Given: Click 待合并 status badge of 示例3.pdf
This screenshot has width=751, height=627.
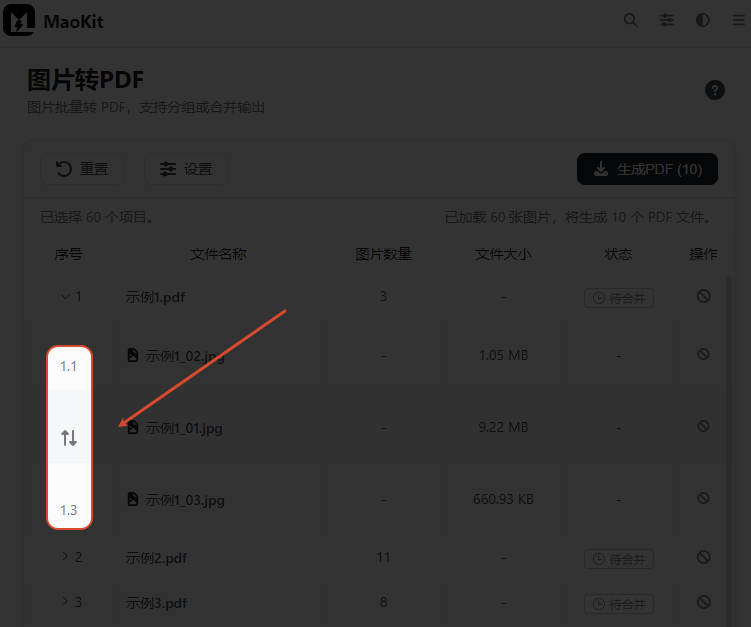Looking at the screenshot, I should pyautogui.click(x=619, y=604).
